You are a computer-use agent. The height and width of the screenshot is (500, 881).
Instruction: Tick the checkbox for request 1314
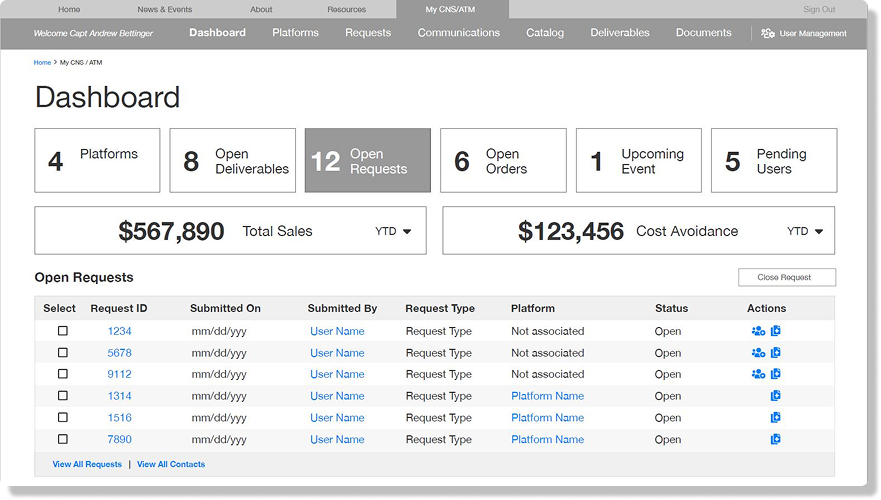pyautogui.click(x=63, y=396)
